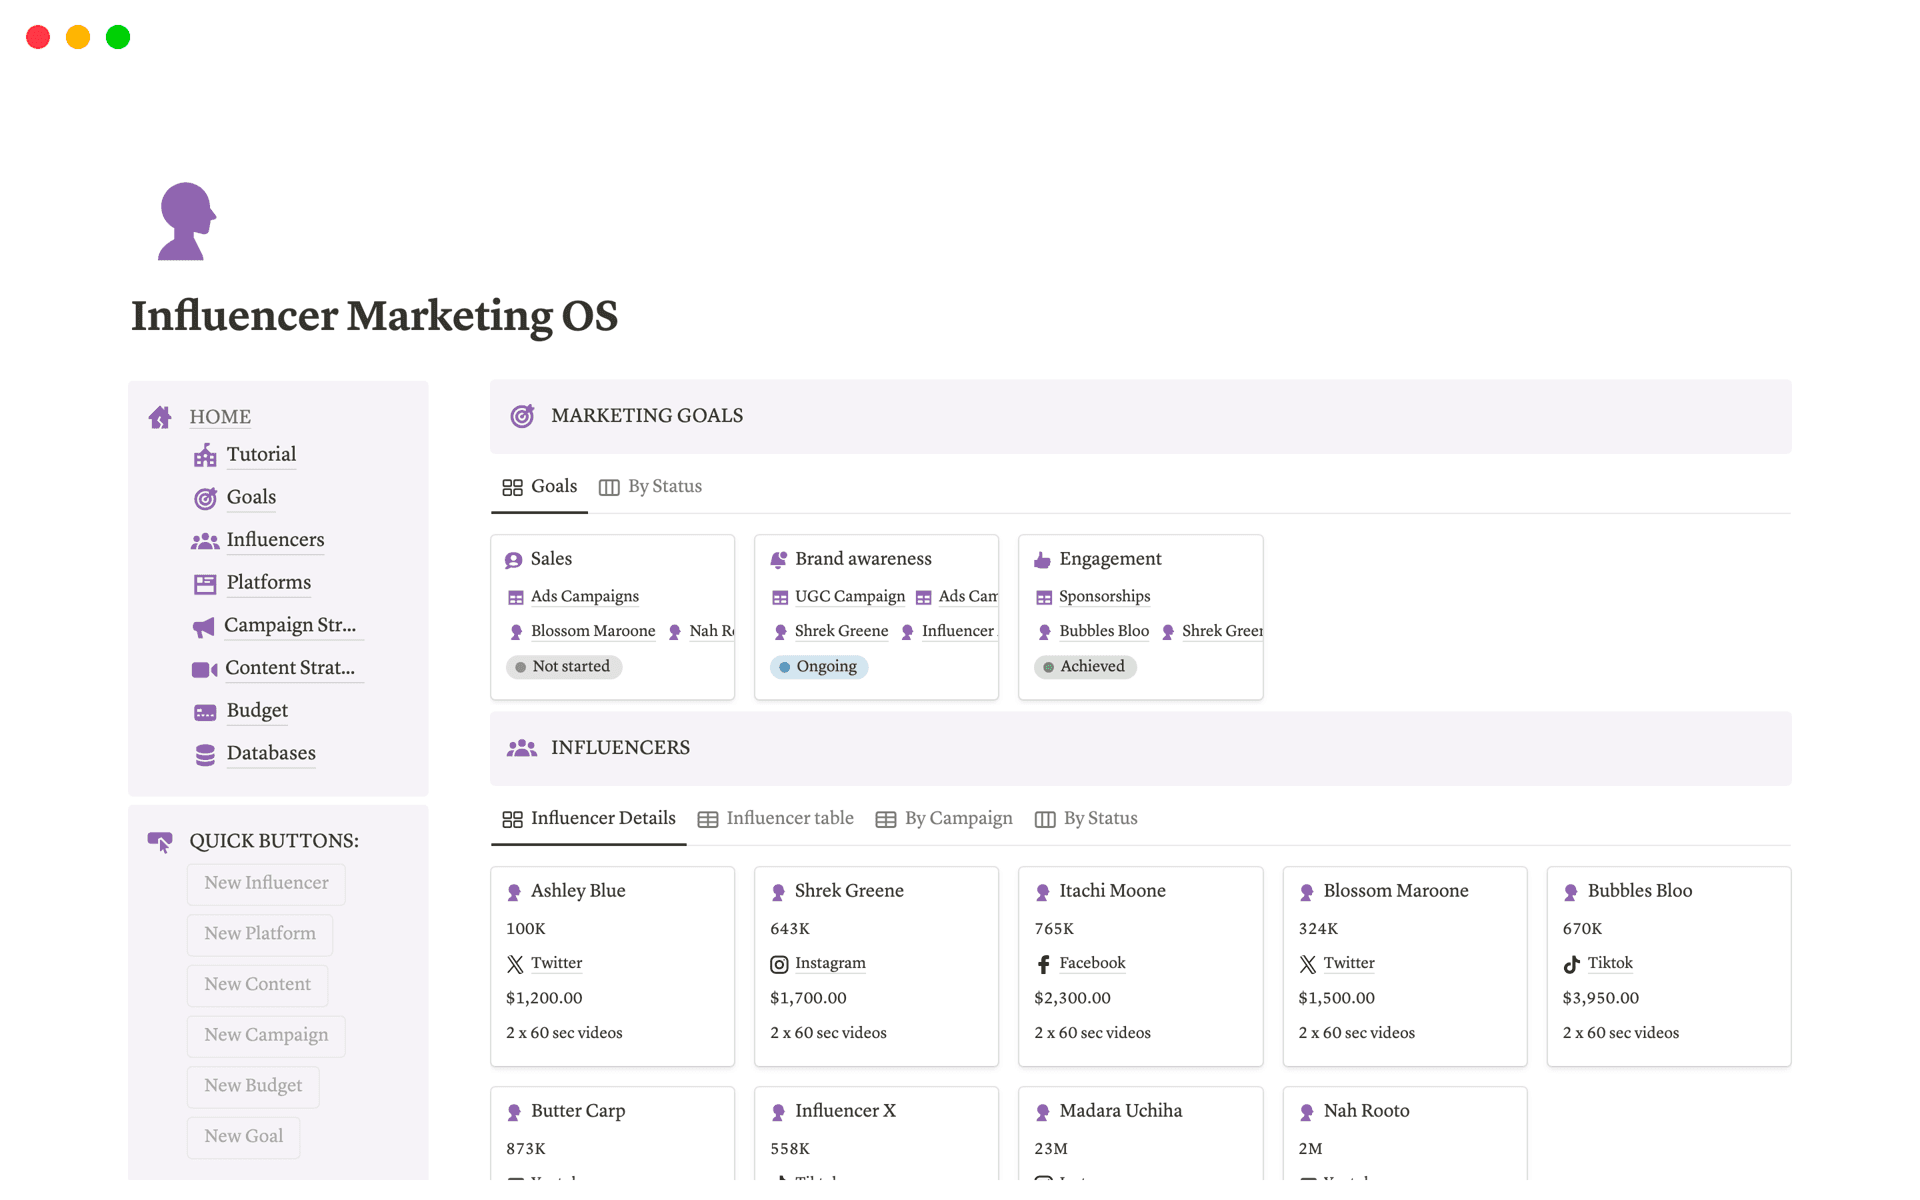
Task: Open the UGC Campaign link
Action: [850, 596]
